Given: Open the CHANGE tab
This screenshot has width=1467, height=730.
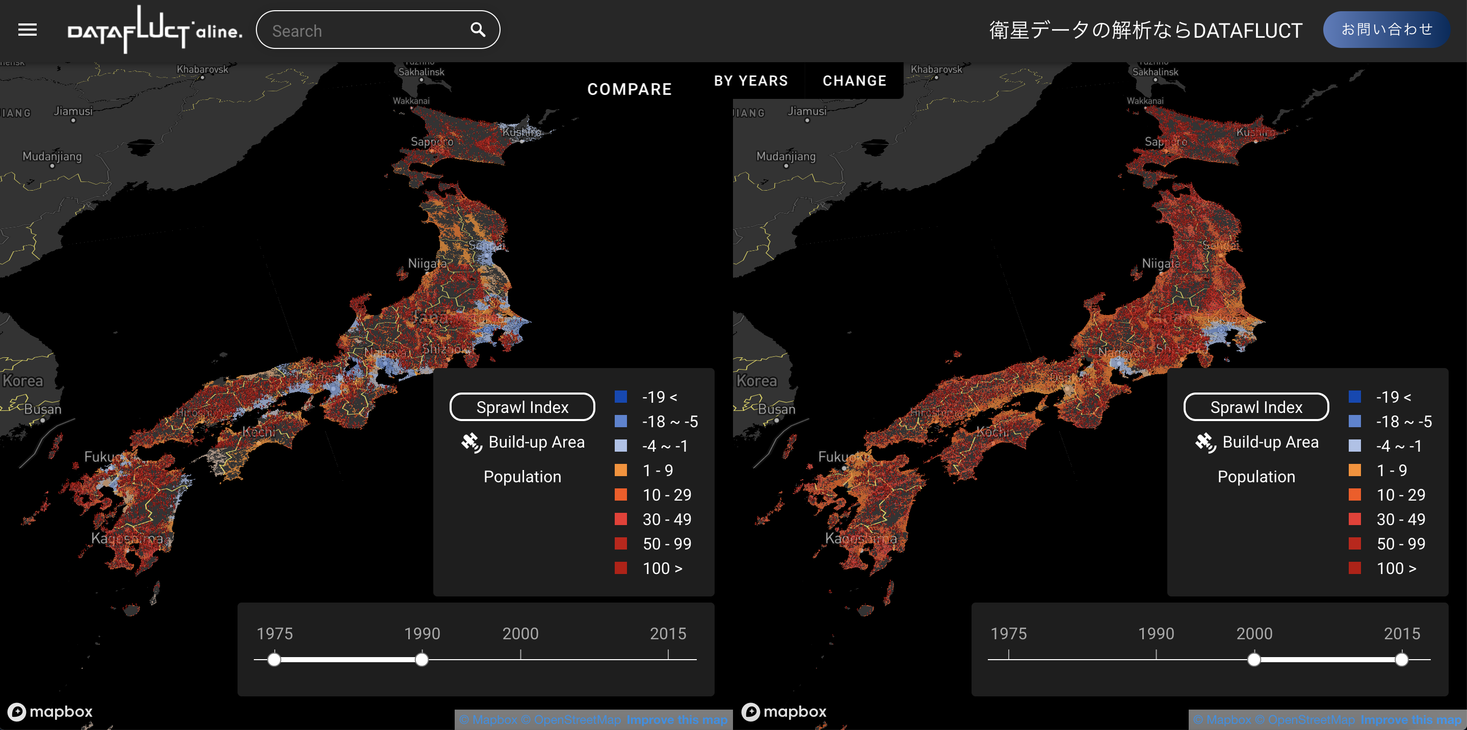Looking at the screenshot, I should click(854, 81).
